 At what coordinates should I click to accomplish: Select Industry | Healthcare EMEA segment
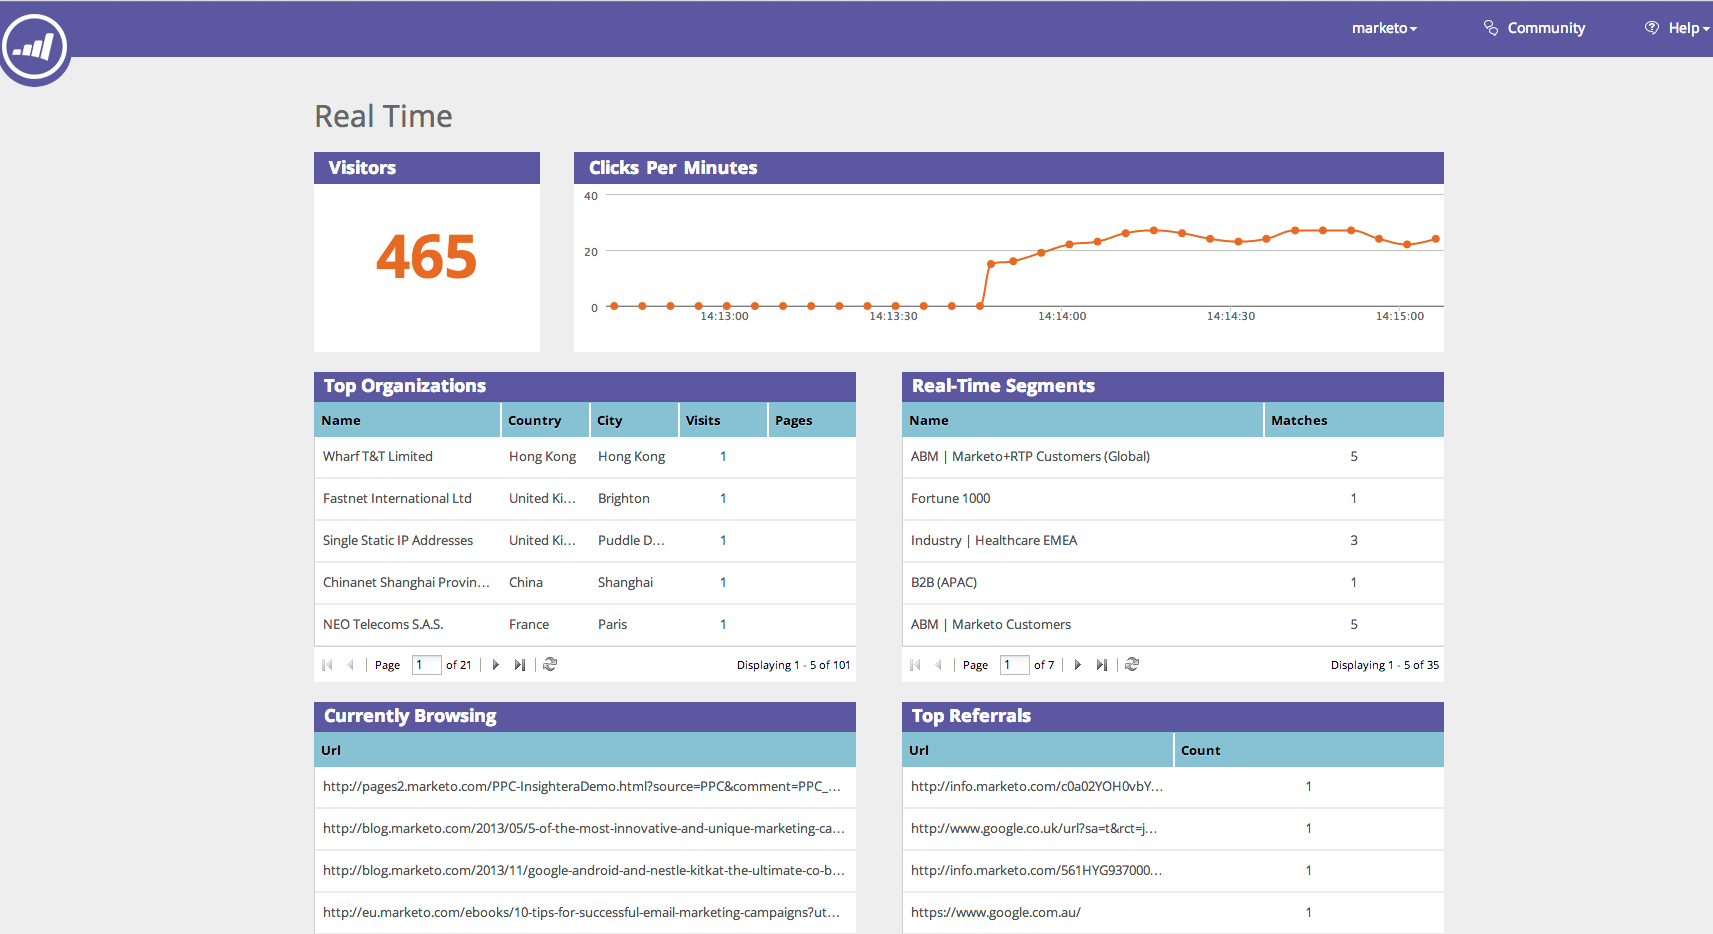[x=994, y=541]
